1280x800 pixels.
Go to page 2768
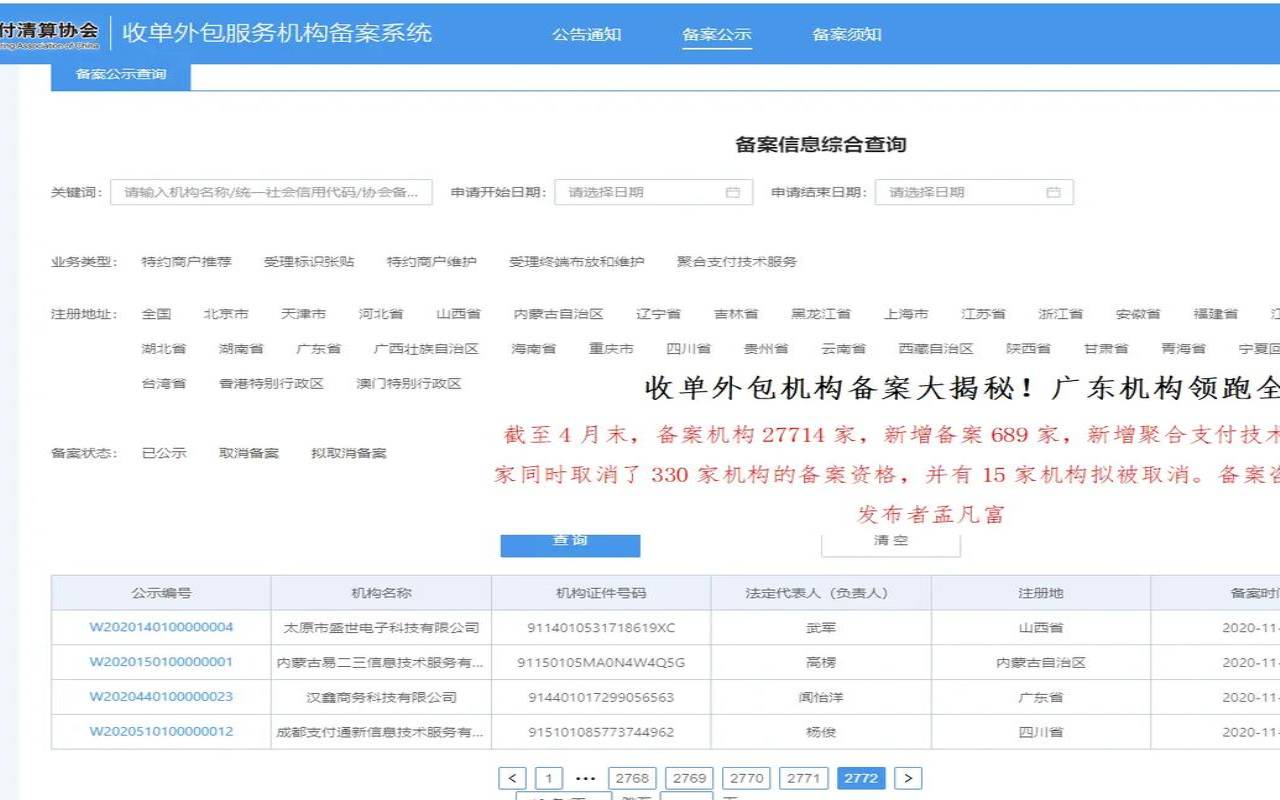(632, 778)
